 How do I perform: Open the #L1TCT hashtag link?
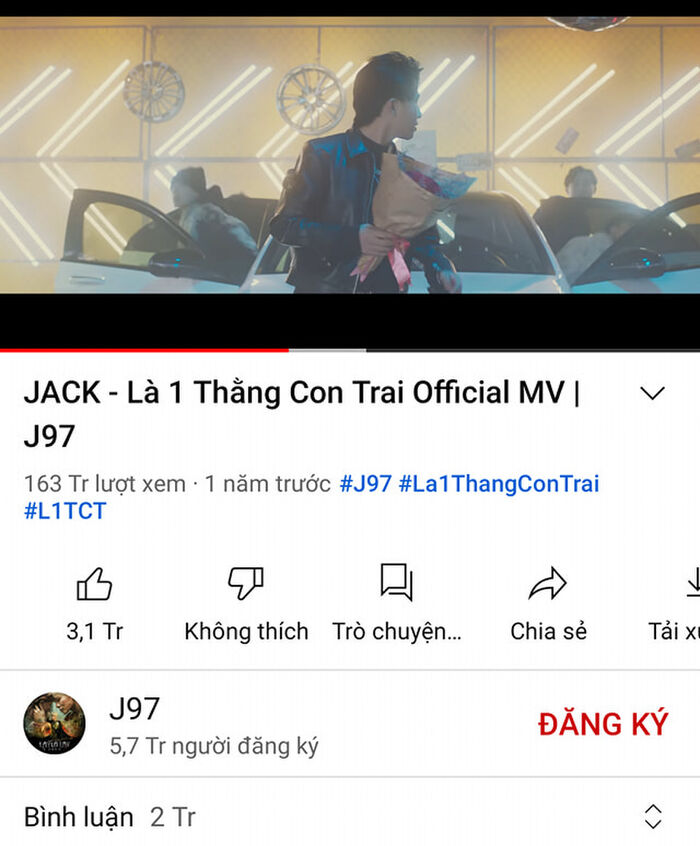pyautogui.click(x=65, y=510)
